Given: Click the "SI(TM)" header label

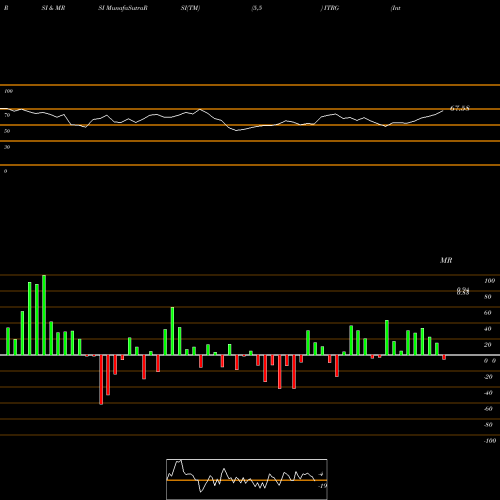Looking at the screenshot, I should click(190, 8).
